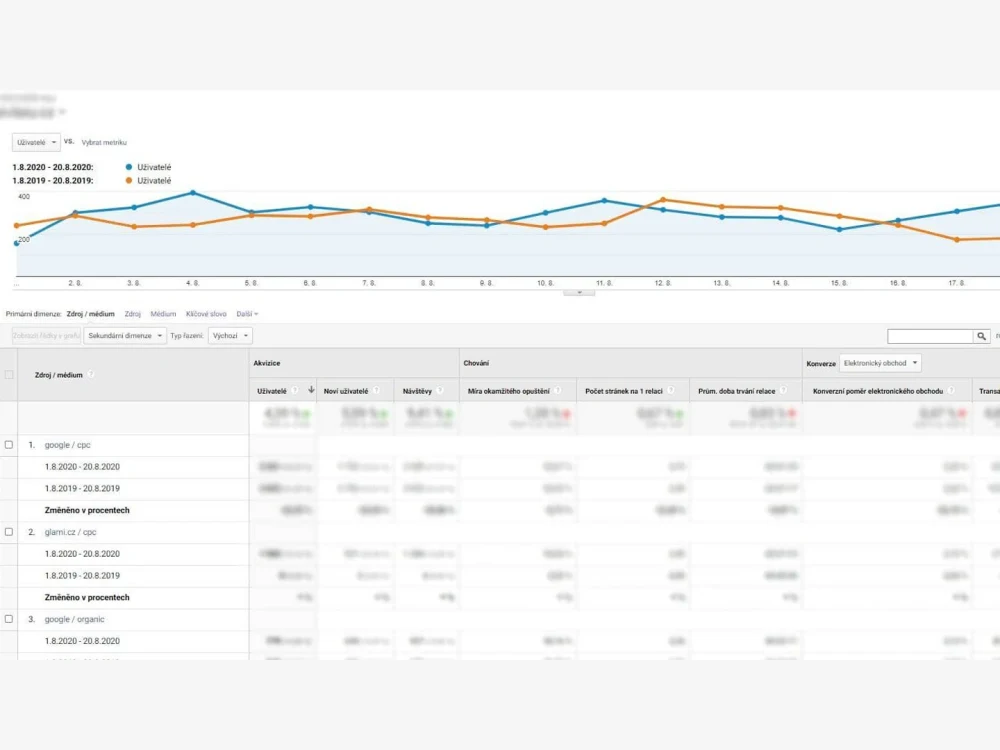This screenshot has width=1000, height=750.
Task: Open the Sekundární dimenze dropdown
Action: pyautogui.click(x=125, y=335)
